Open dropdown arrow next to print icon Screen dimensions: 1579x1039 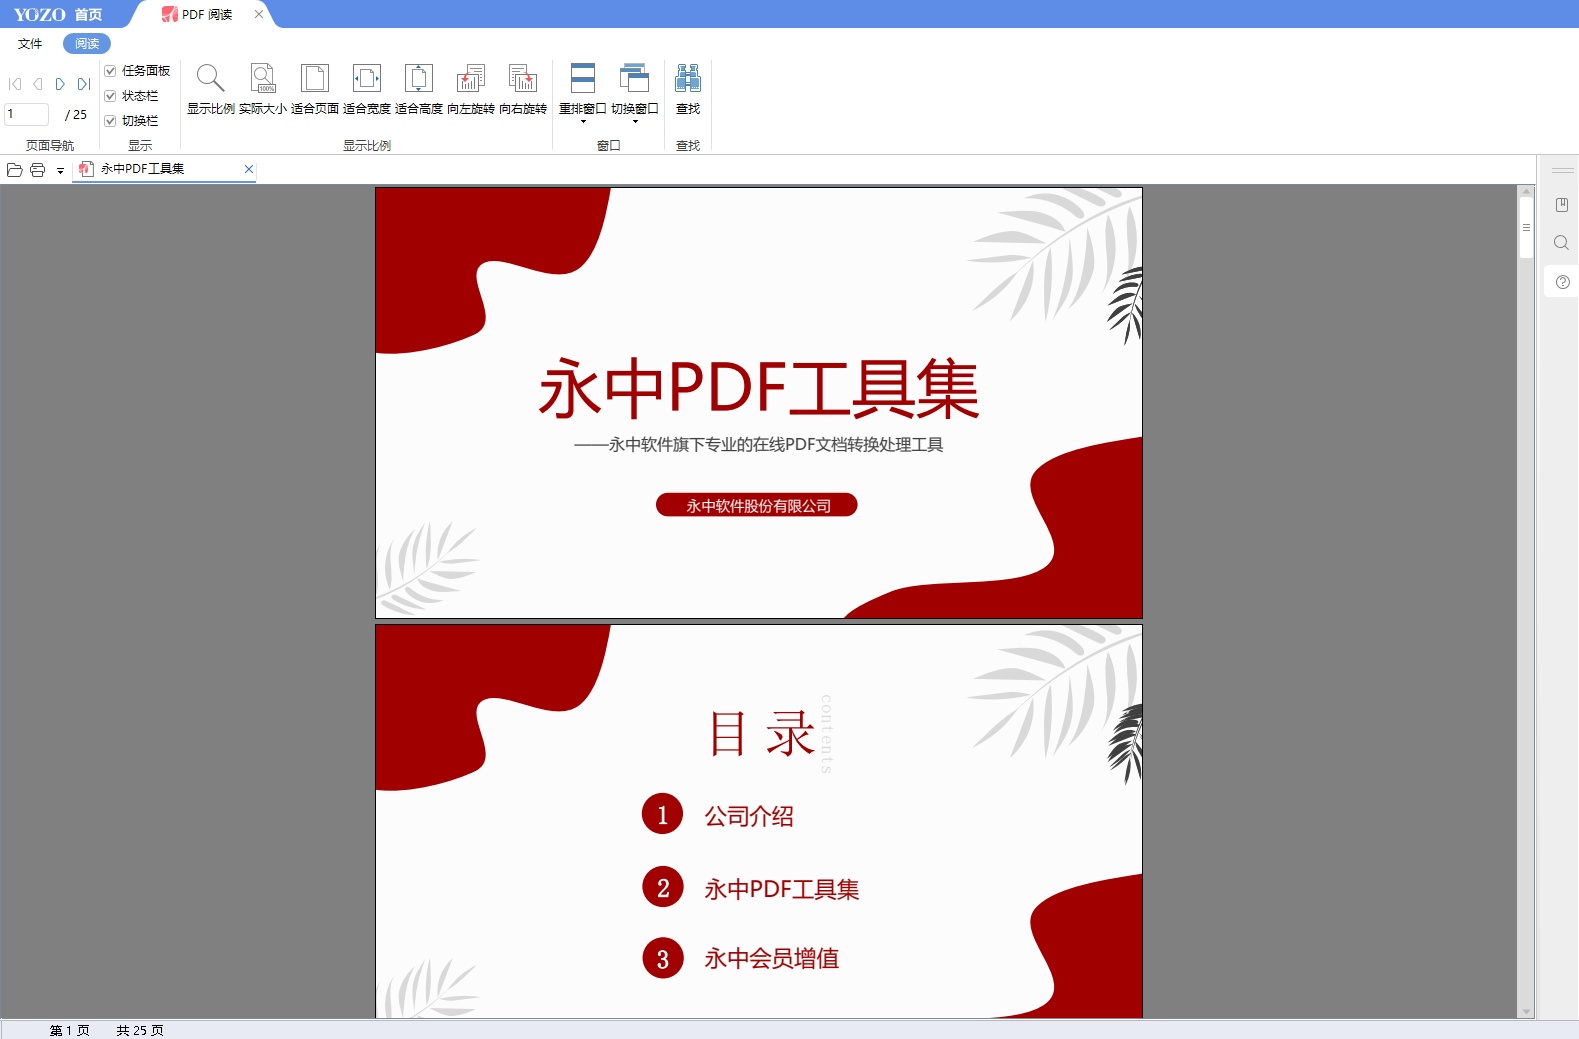[x=60, y=171]
